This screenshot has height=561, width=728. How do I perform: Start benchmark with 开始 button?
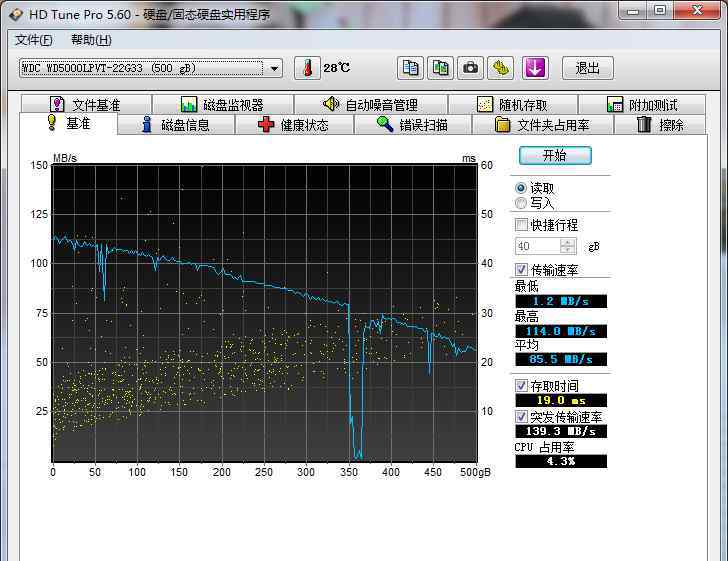coord(555,155)
